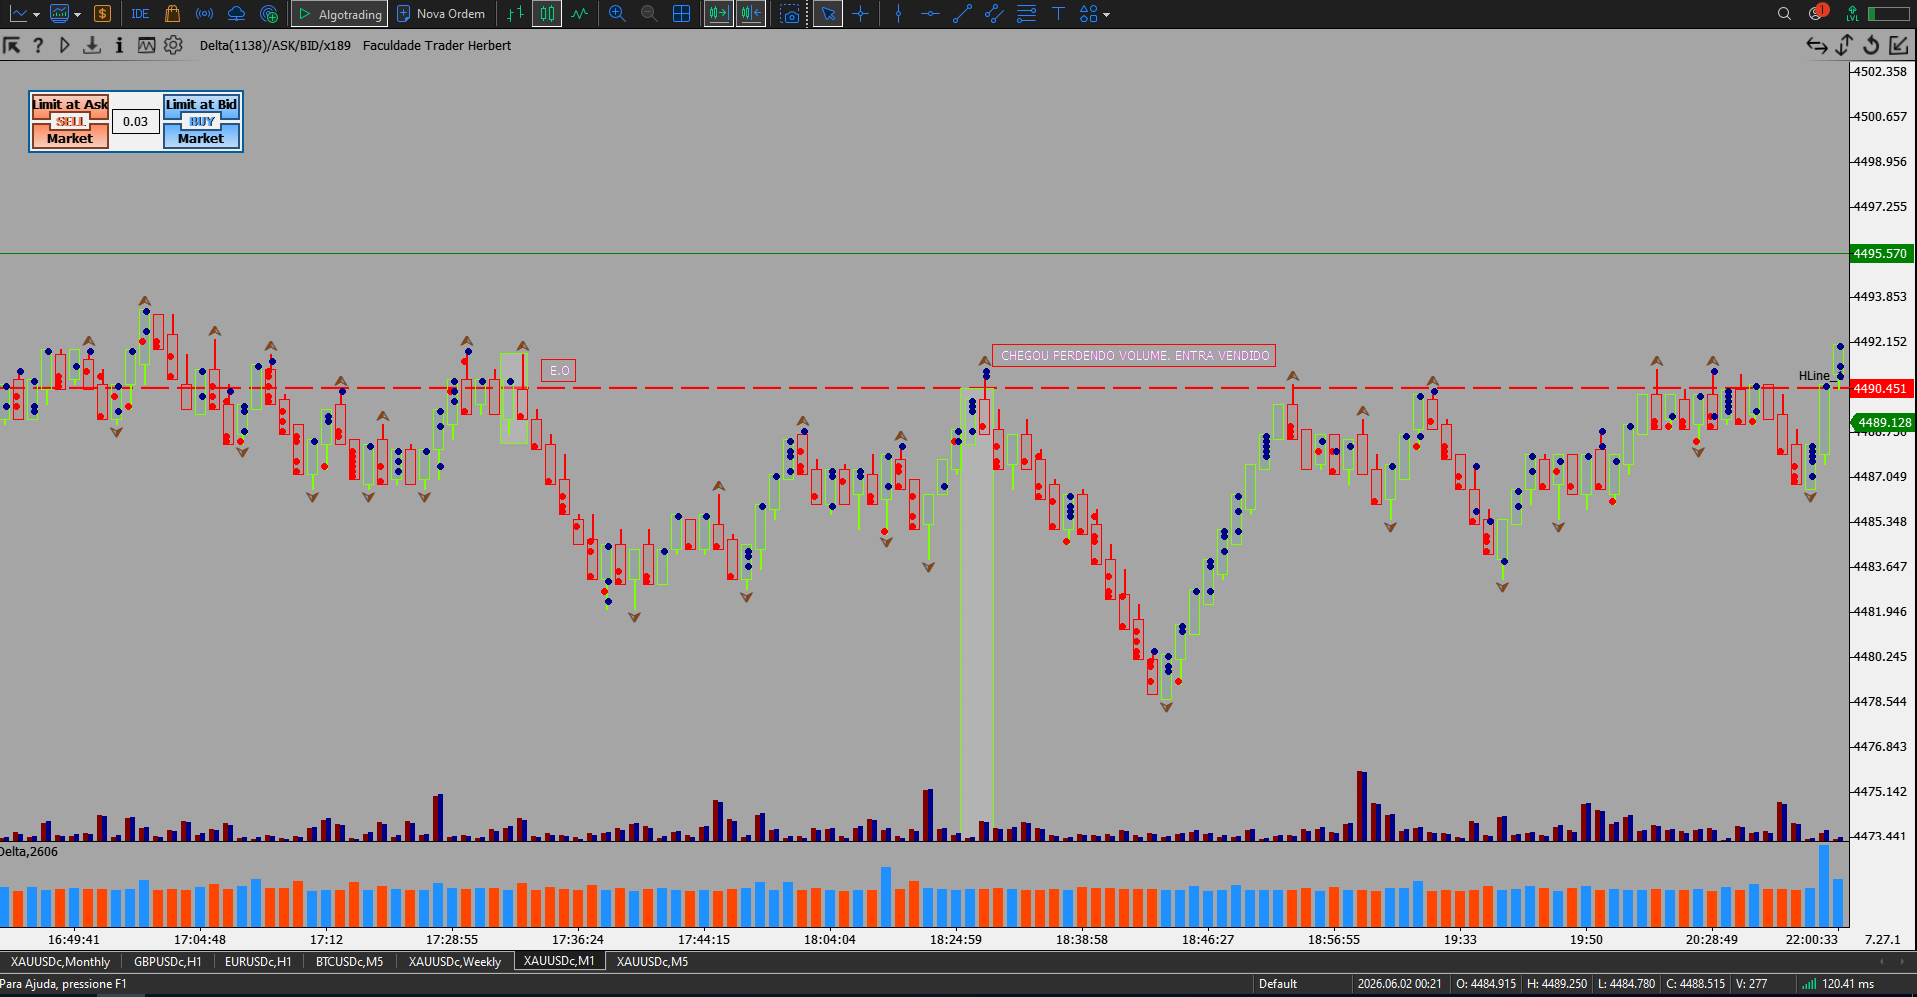Click the zoom in magnifier icon
1917x997 pixels.
(617, 14)
